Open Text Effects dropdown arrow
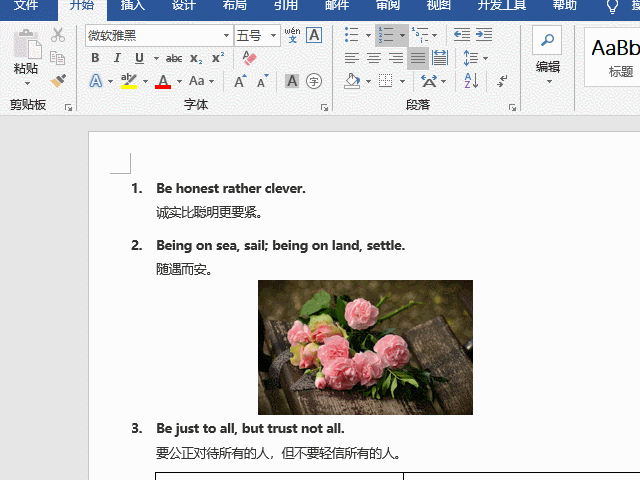The image size is (640, 480). [x=110, y=82]
